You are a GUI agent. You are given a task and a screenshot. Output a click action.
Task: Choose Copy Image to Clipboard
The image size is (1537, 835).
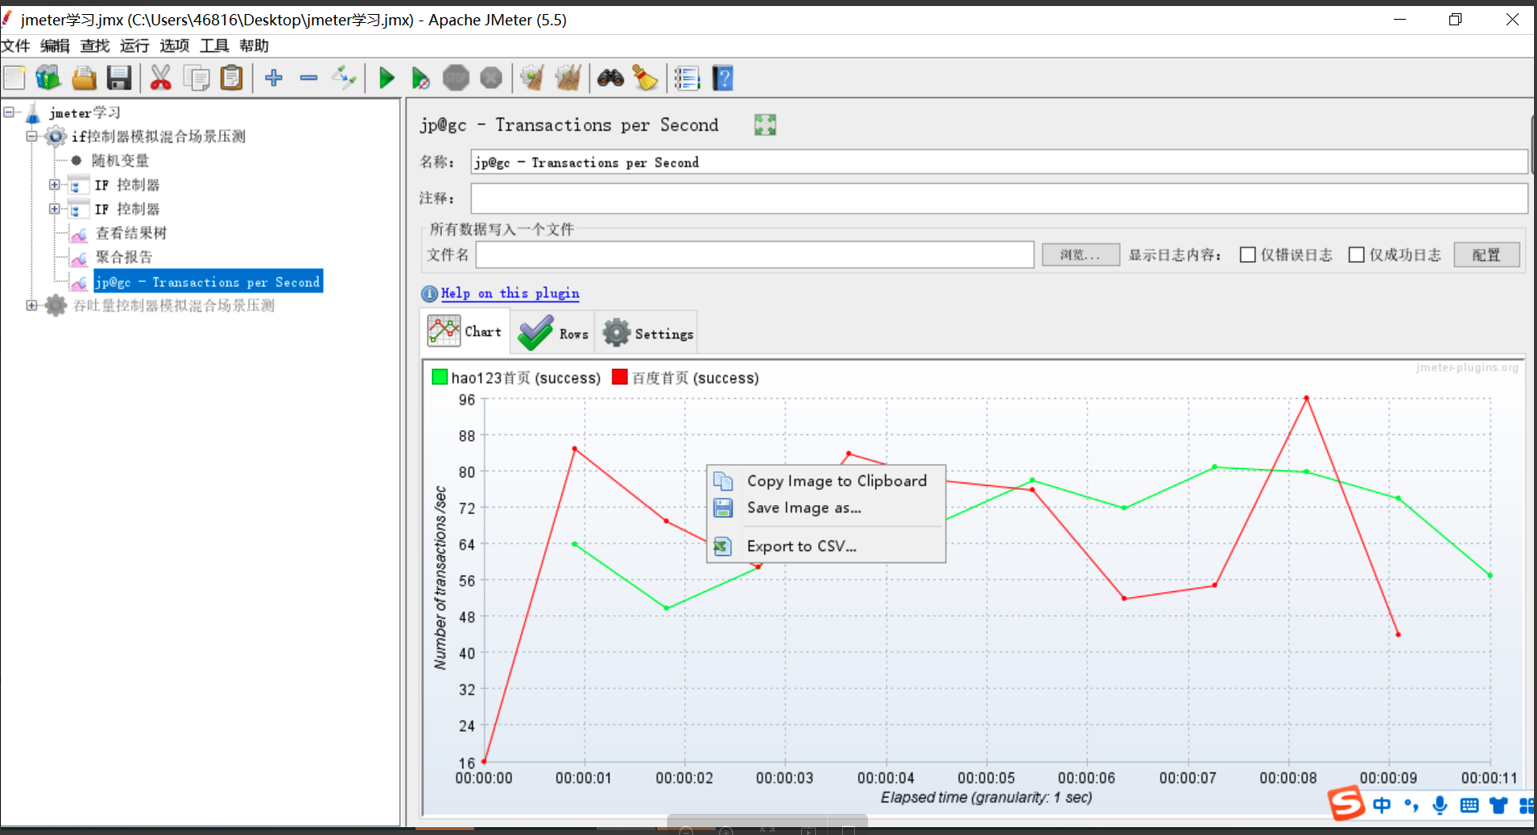[826, 481]
